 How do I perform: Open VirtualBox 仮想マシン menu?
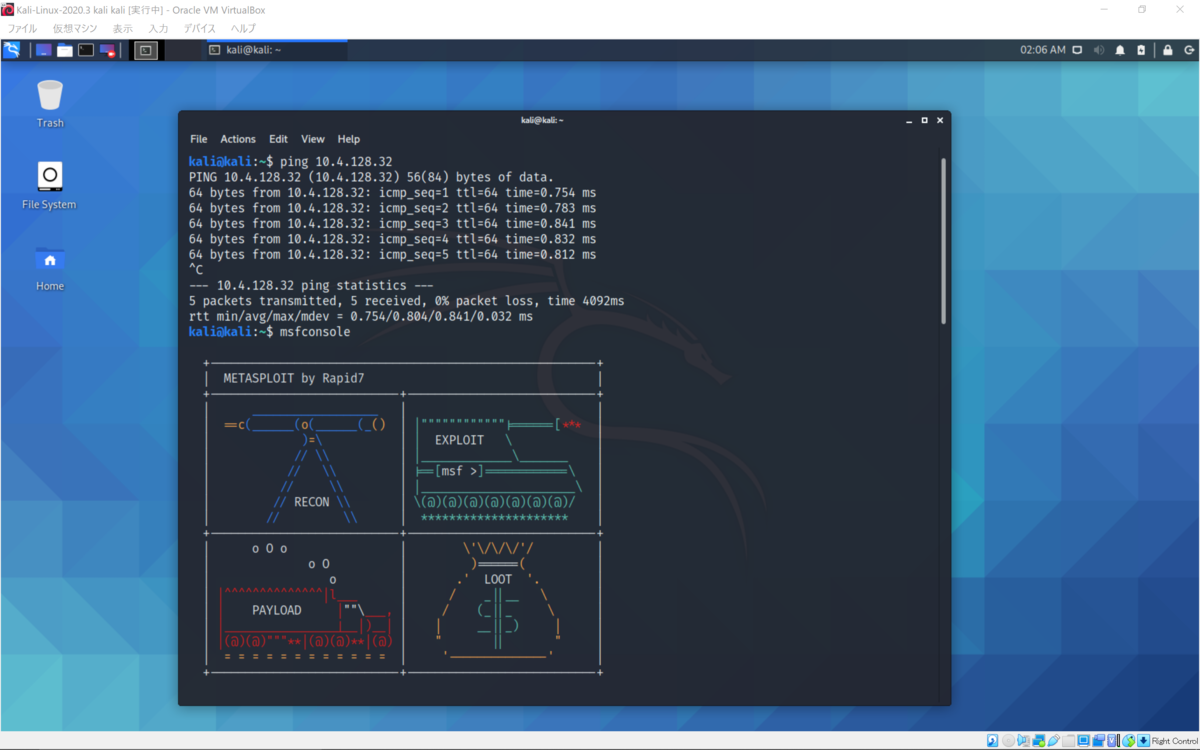[x=75, y=29]
